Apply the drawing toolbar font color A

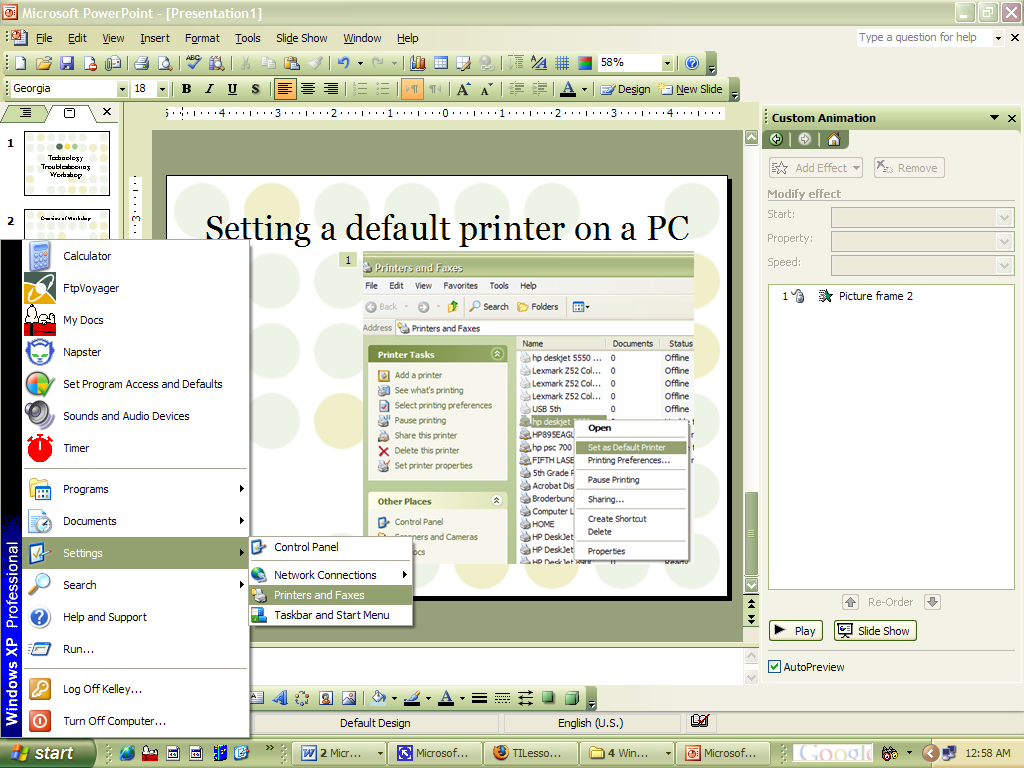[446, 698]
